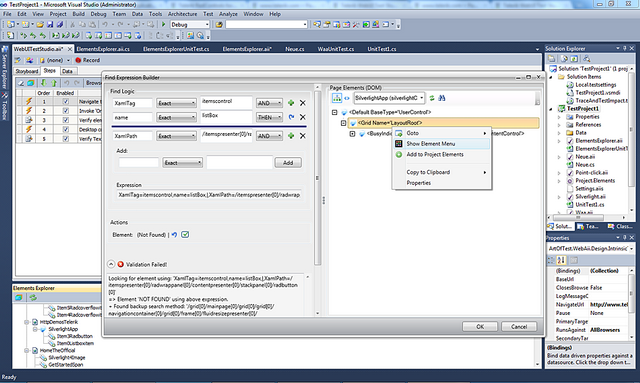Uncheck Enabled checkbox for step 1
This screenshot has height=383, width=640.
[x=66, y=101]
